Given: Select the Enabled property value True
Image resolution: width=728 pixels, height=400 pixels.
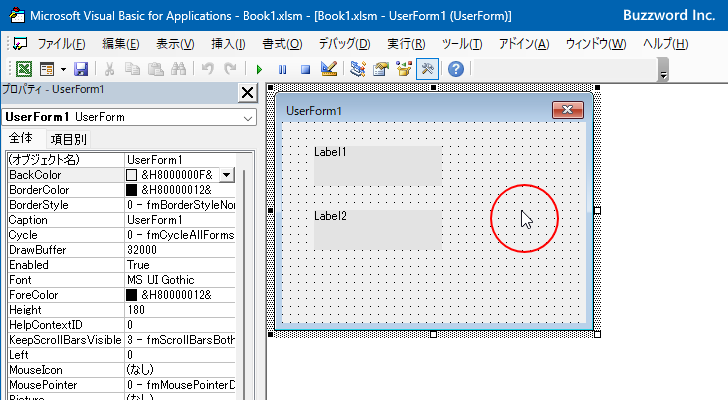Looking at the screenshot, I should click(x=180, y=265).
